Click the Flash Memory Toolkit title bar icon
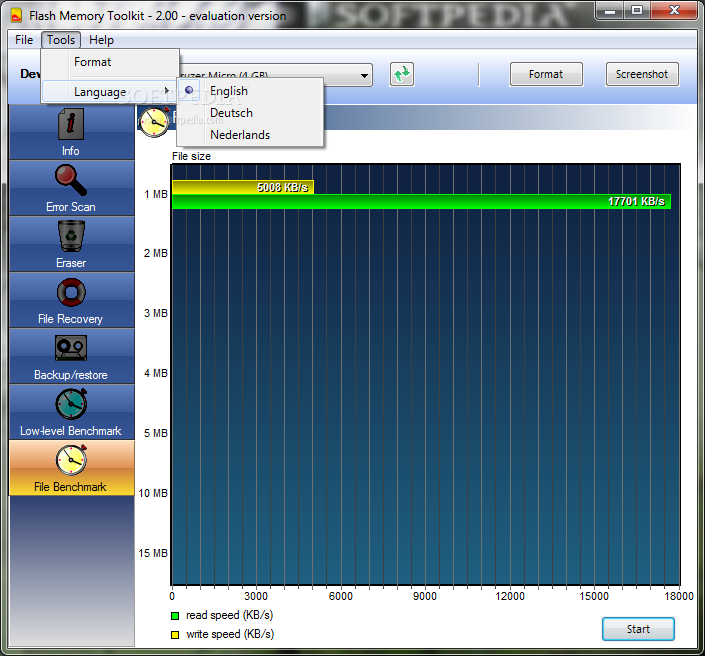 tap(16, 15)
